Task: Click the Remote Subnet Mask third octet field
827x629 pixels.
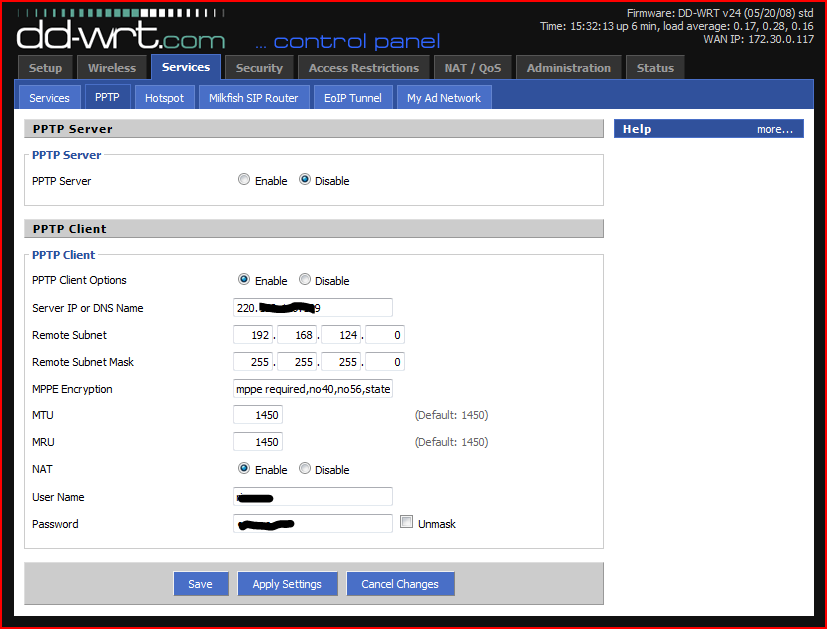Action: pyautogui.click(x=341, y=362)
